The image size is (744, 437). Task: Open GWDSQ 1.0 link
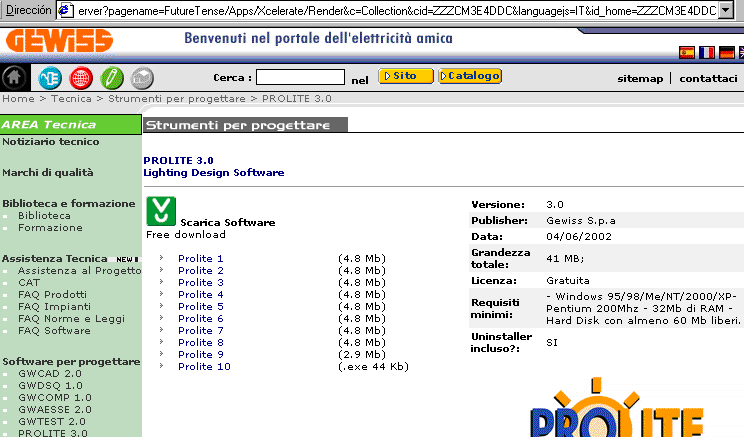pyautogui.click(x=50, y=386)
